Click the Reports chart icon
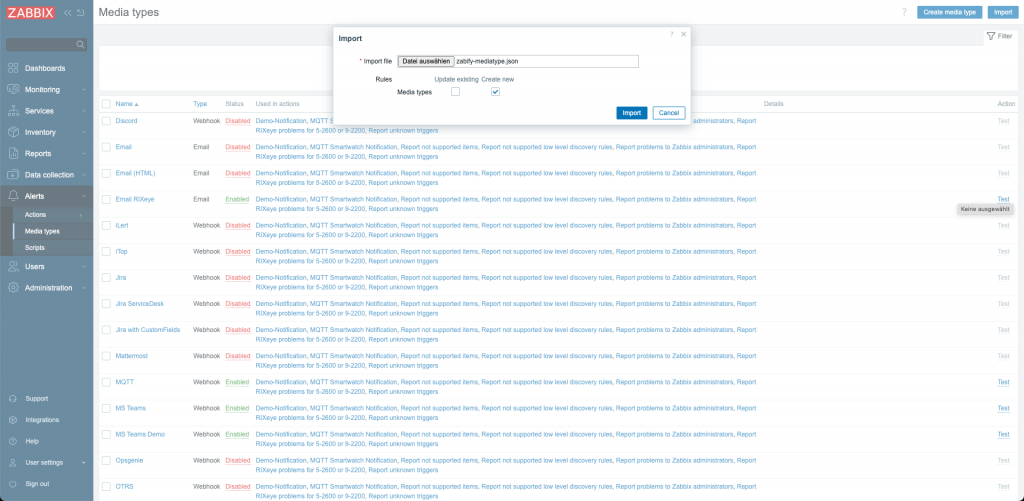Image resolution: width=1024 pixels, height=501 pixels. (13, 154)
